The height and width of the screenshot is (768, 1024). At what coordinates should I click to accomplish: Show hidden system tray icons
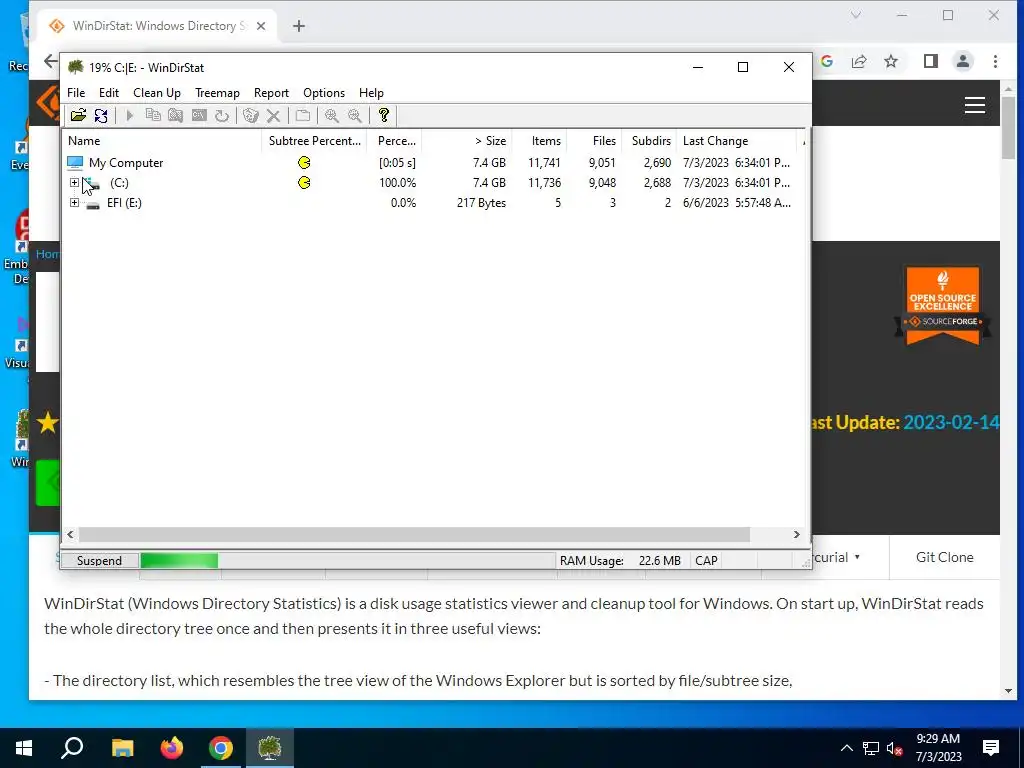pyautogui.click(x=846, y=748)
